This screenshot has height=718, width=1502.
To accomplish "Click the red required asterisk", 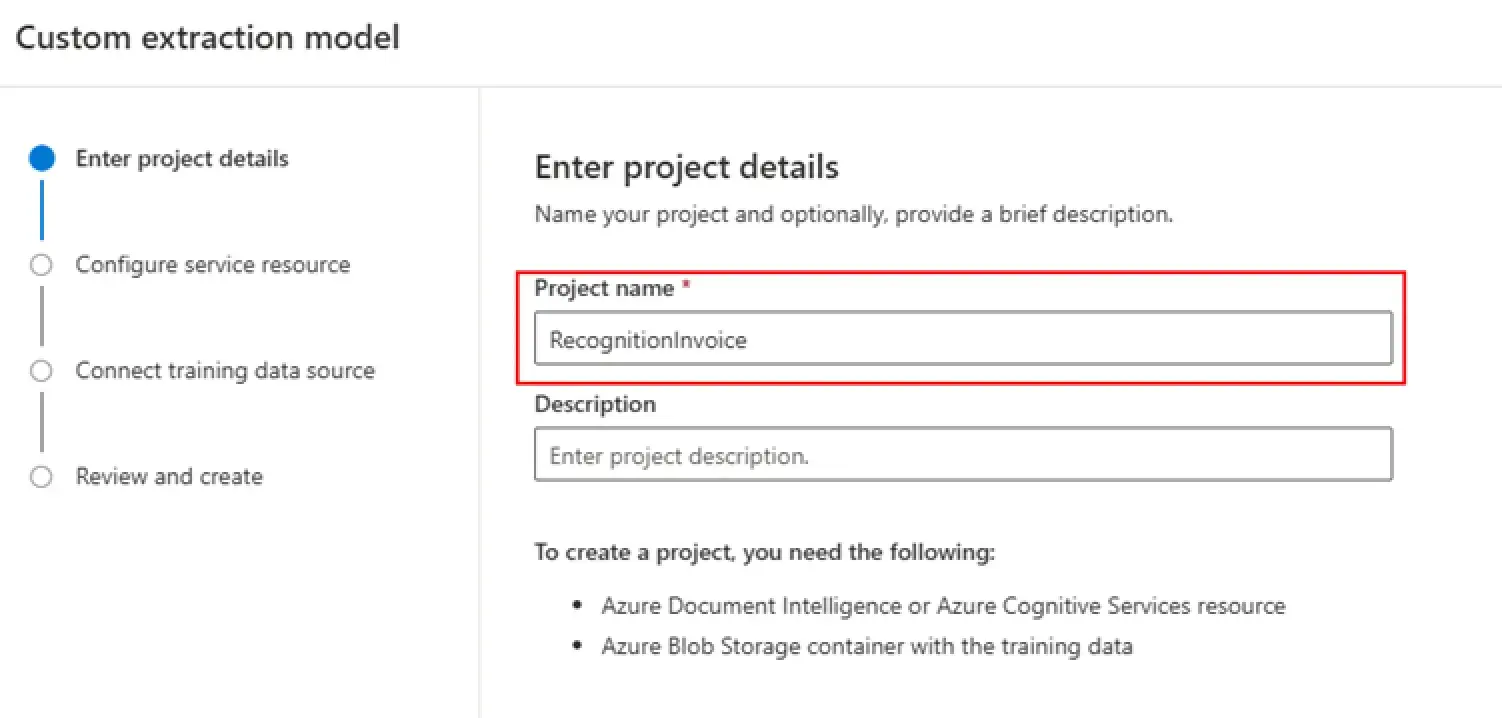I will pyautogui.click(x=686, y=287).
